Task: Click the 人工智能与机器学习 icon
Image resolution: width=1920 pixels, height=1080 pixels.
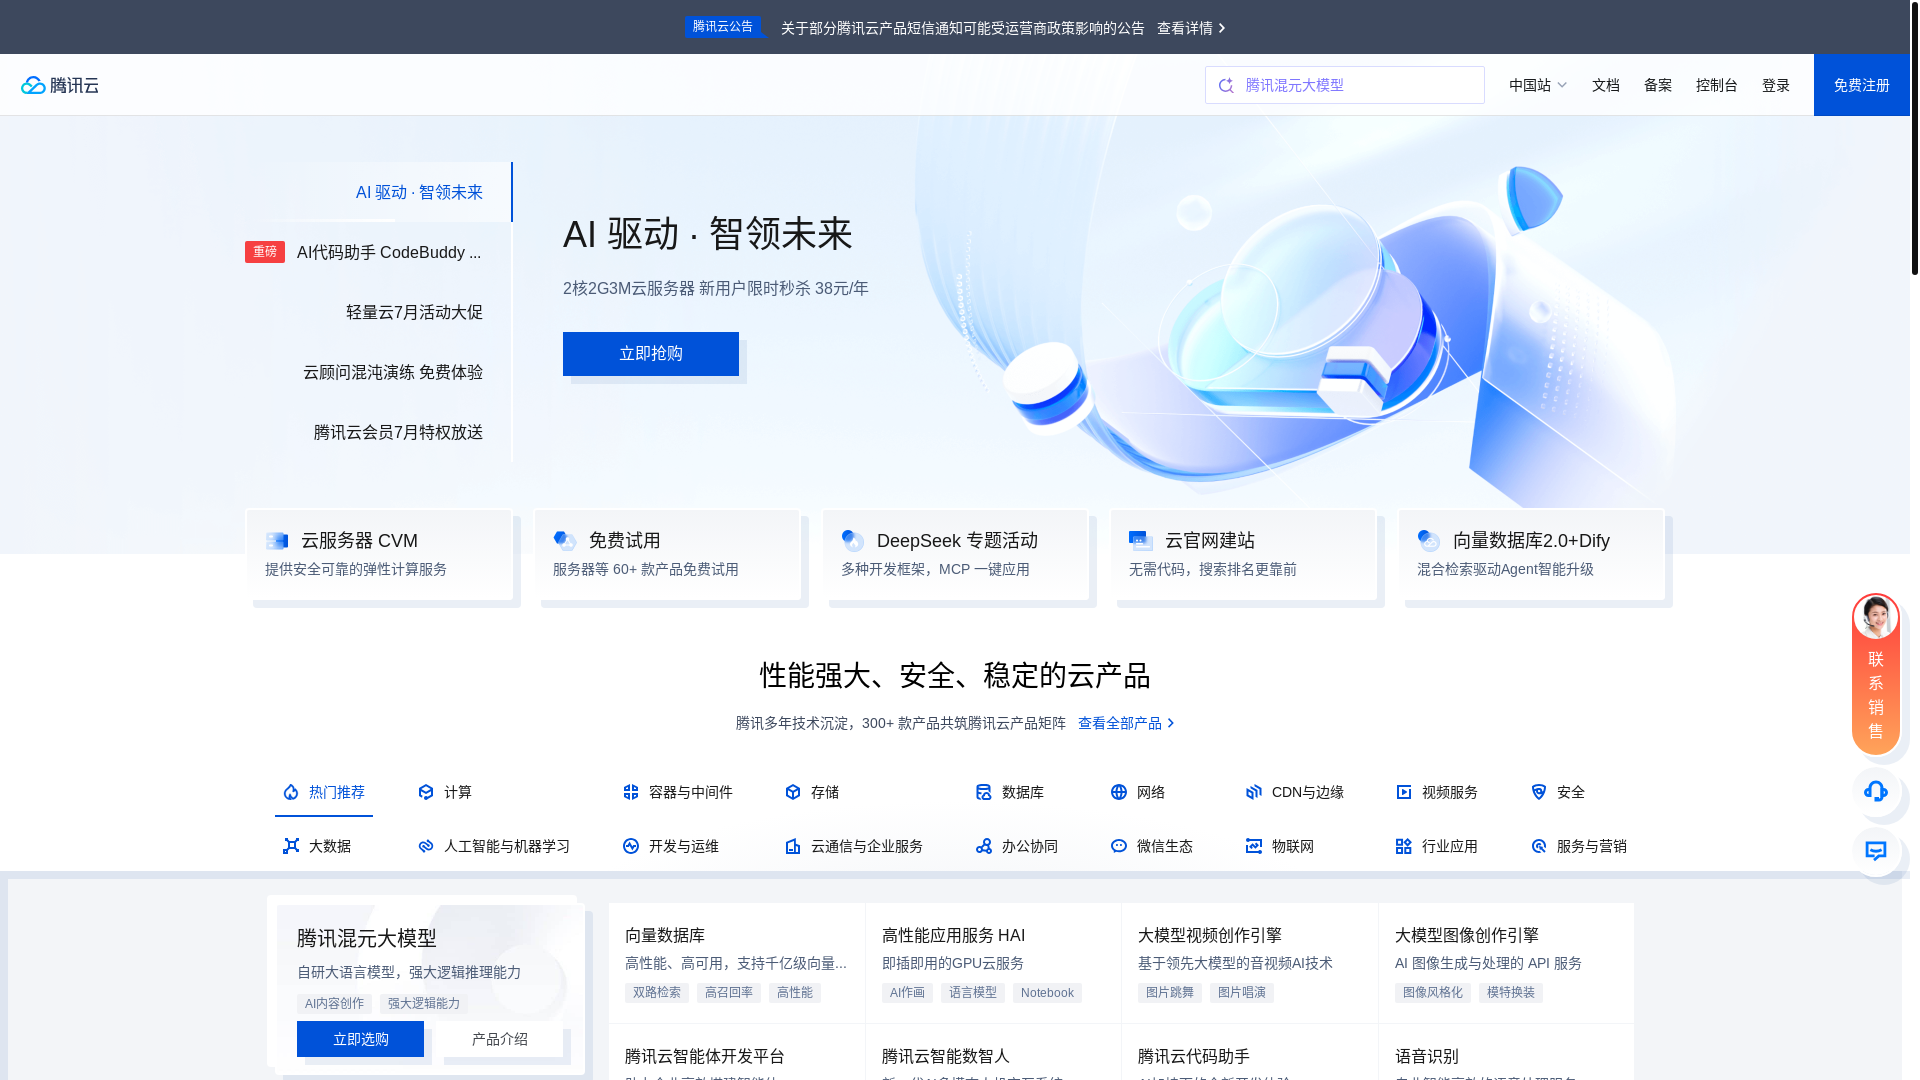Action: 426,846
